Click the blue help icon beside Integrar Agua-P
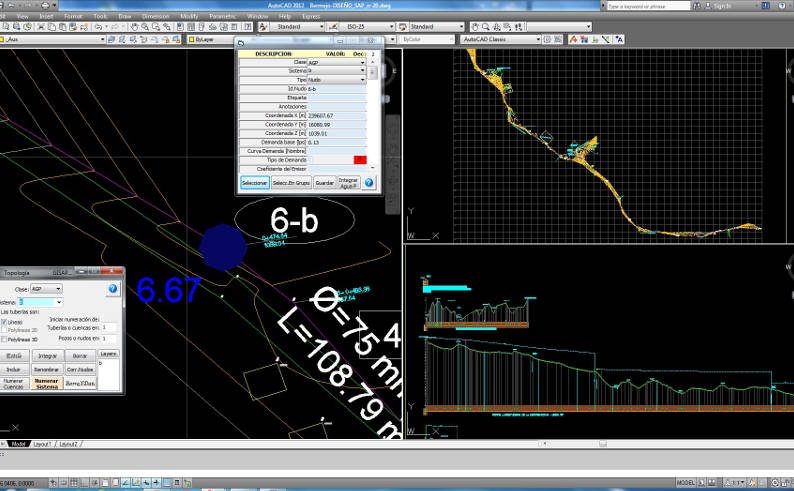 369,183
